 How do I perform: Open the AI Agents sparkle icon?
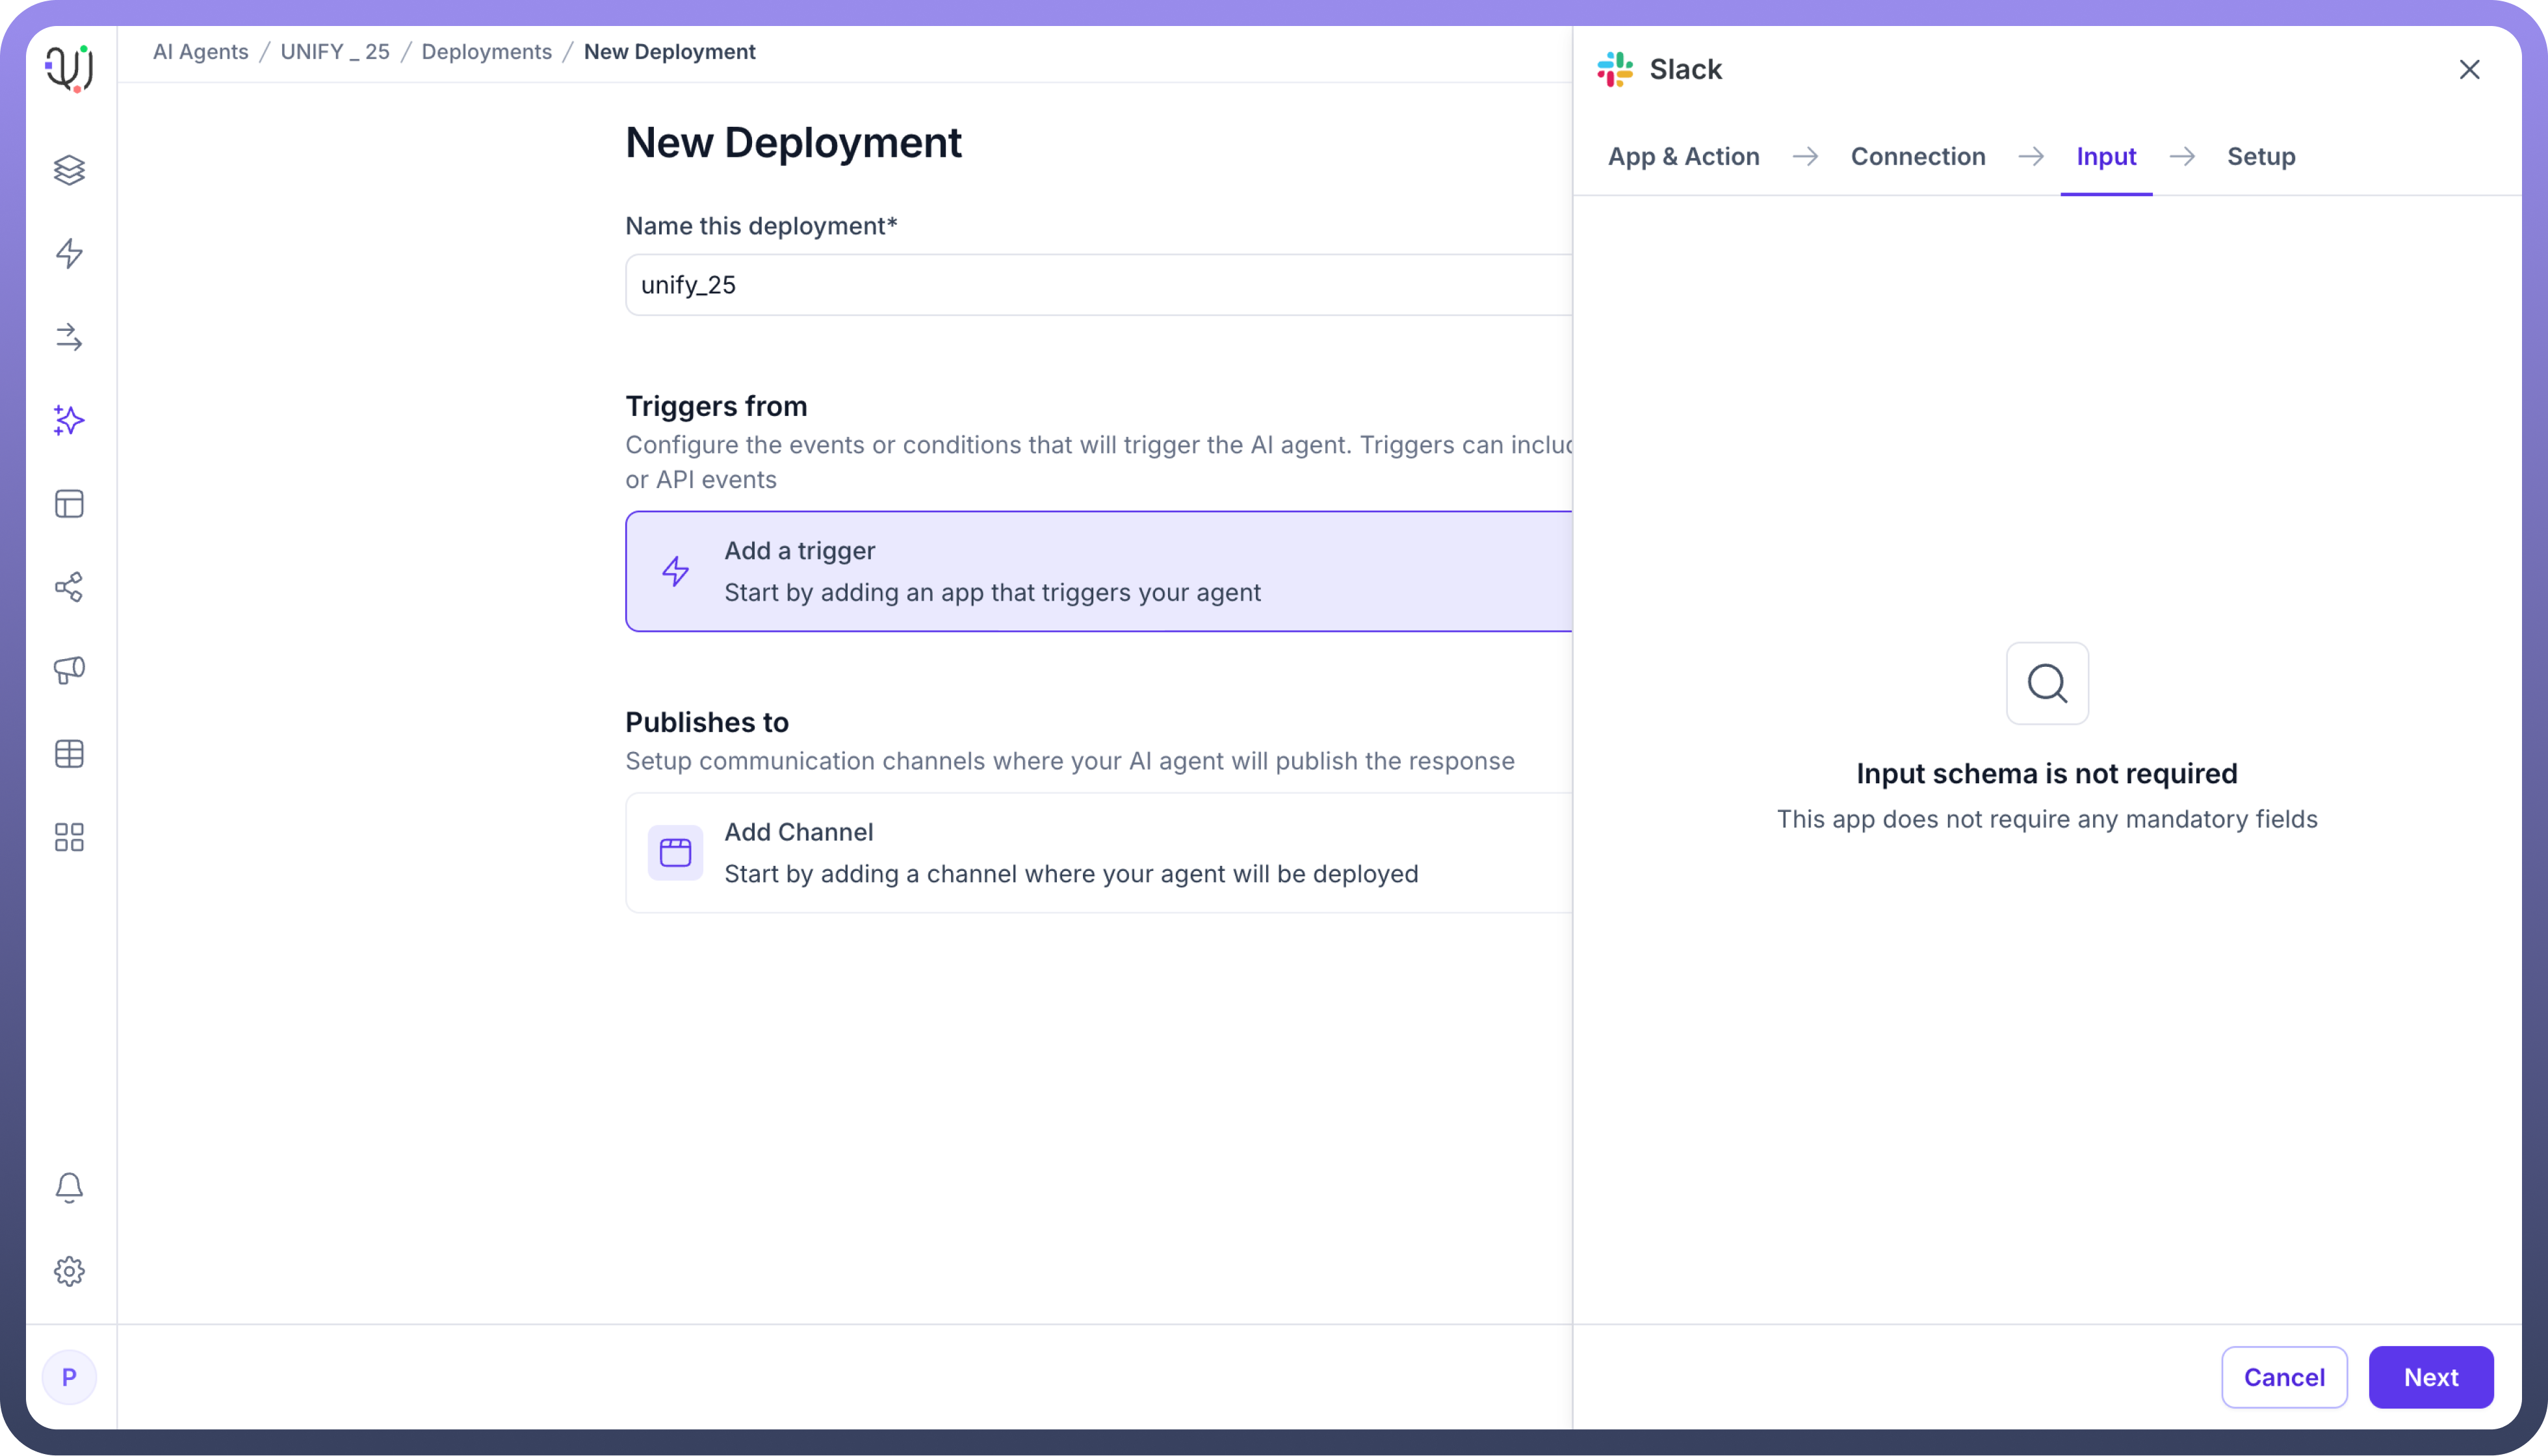tap(69, 420)
